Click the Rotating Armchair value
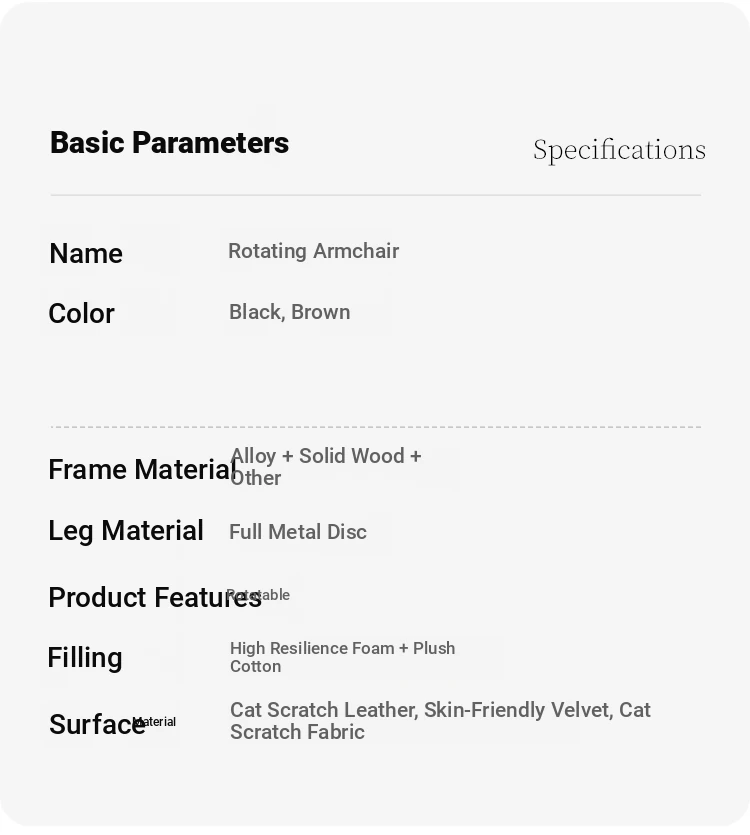This screenshot has width=750, height=835. pos(314,251)
